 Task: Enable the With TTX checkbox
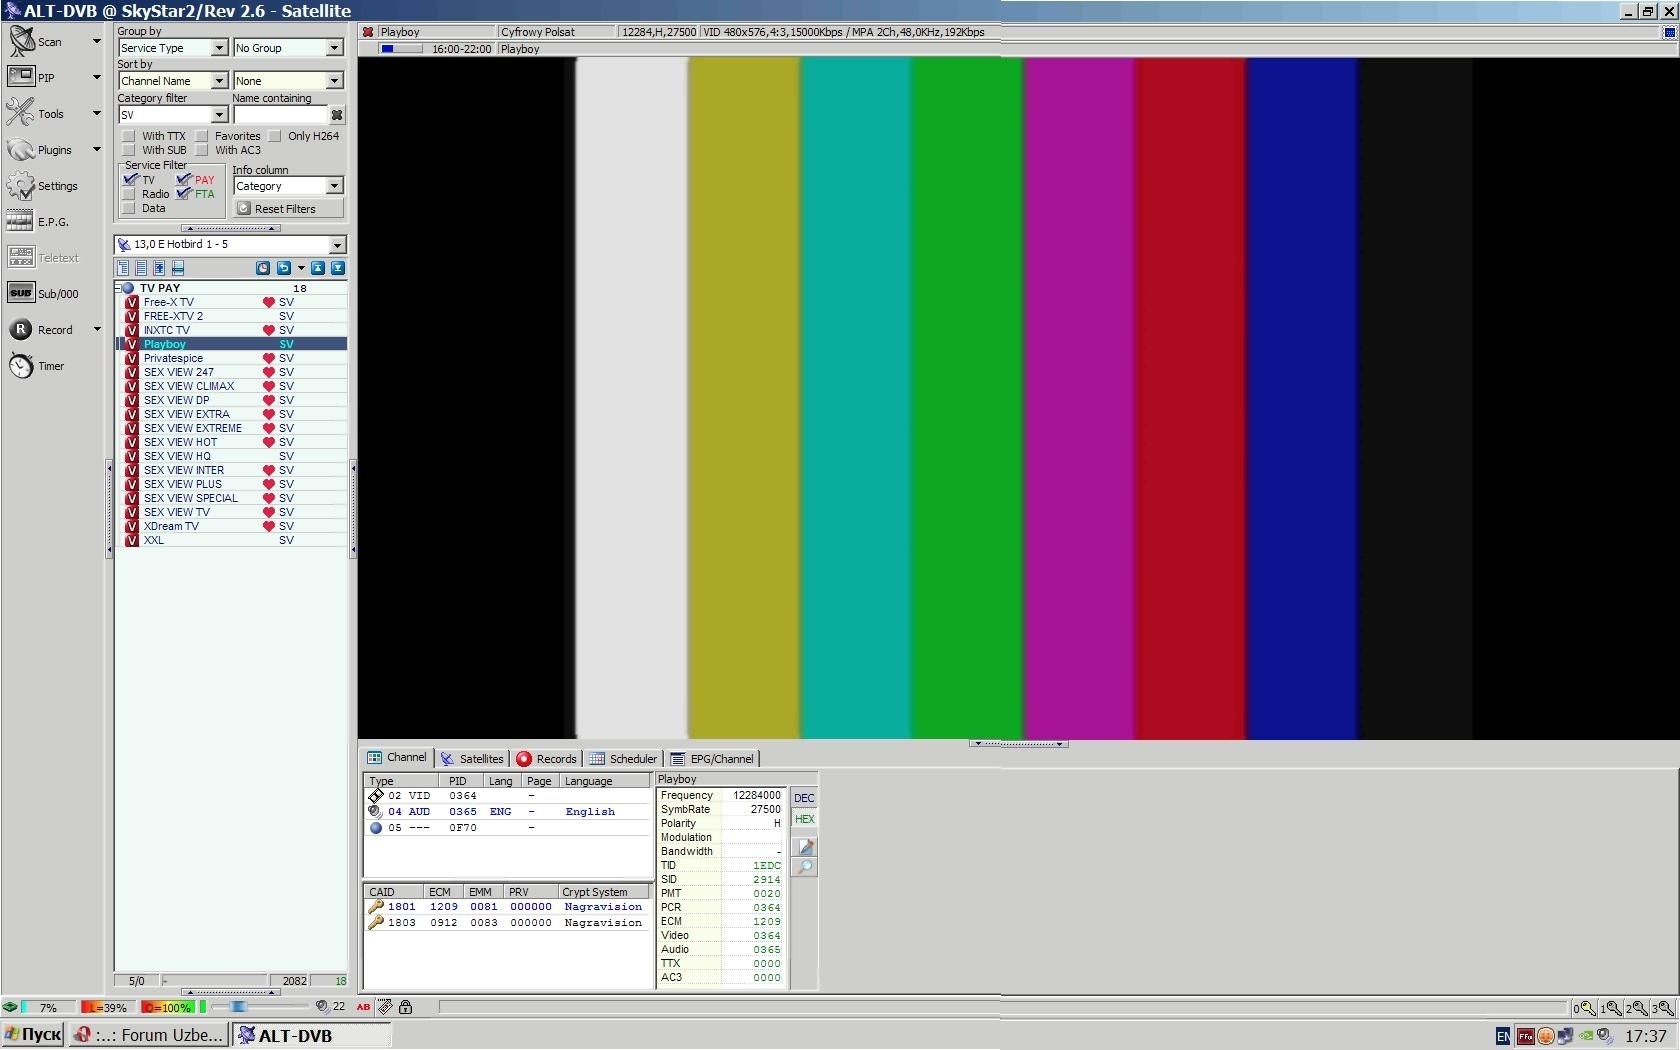click(129, 136)
